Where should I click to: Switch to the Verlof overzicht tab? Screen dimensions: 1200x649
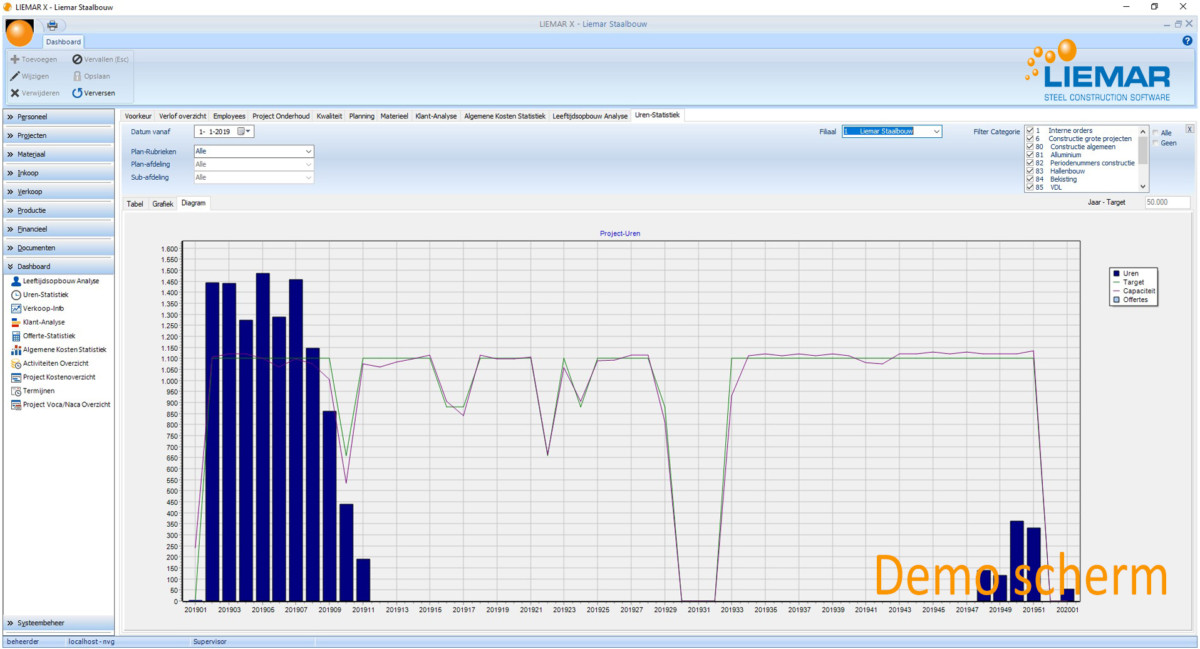[x=182, y=116]
